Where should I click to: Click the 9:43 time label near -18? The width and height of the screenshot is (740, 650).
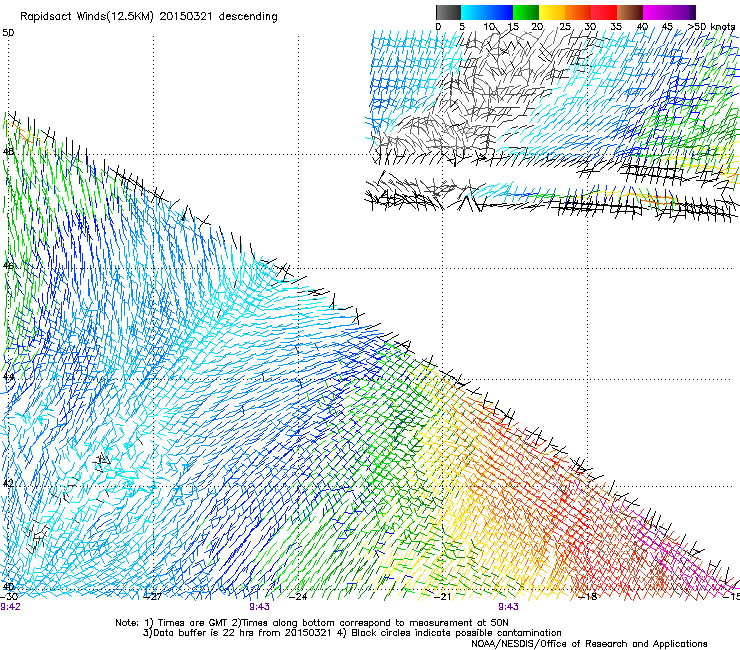coord(508,607)
